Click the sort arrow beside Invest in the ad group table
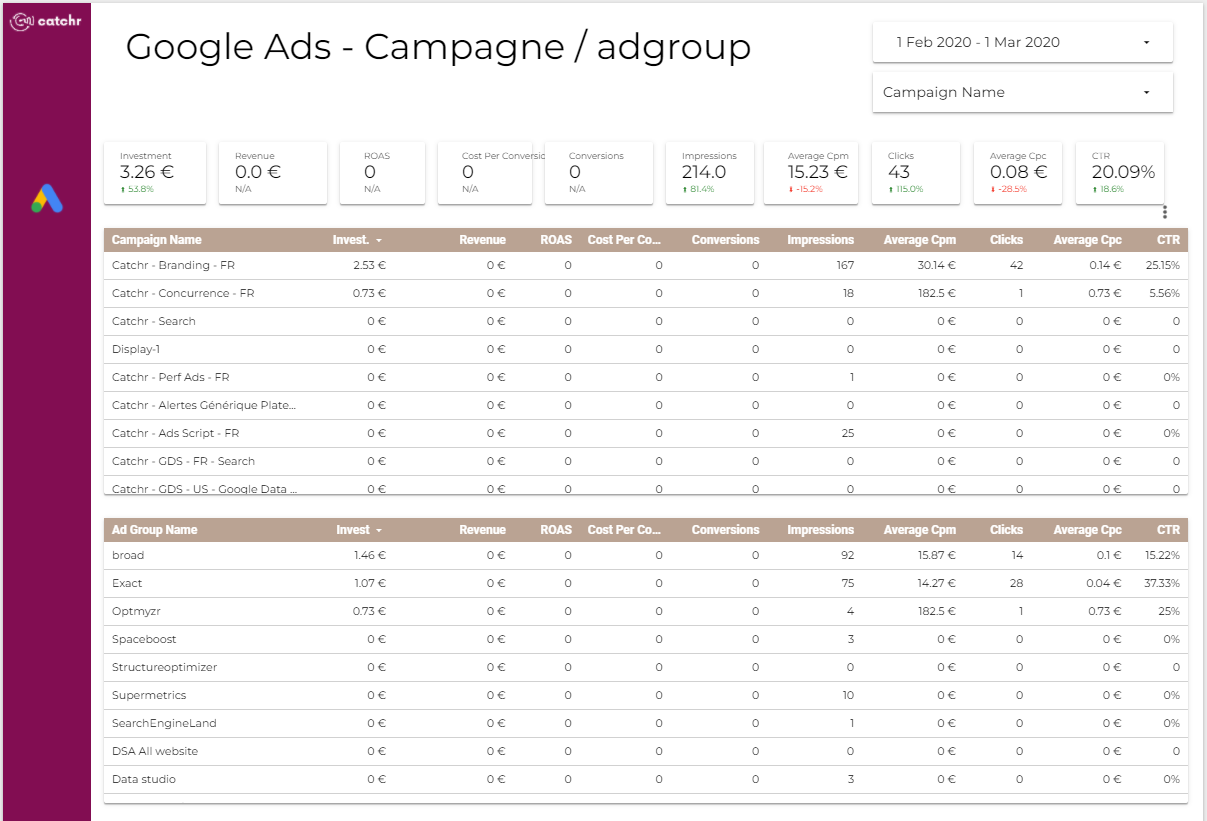 click(x=379, y=531)
